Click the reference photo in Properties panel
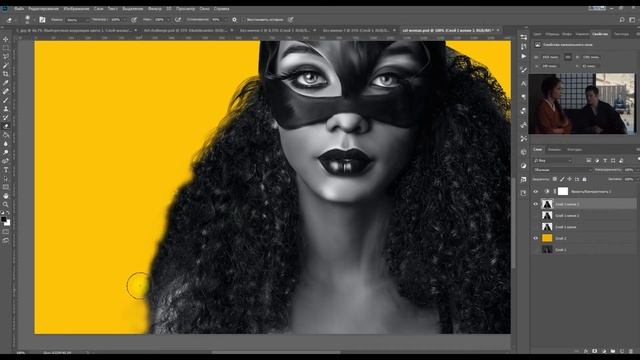 click(582, 104)
